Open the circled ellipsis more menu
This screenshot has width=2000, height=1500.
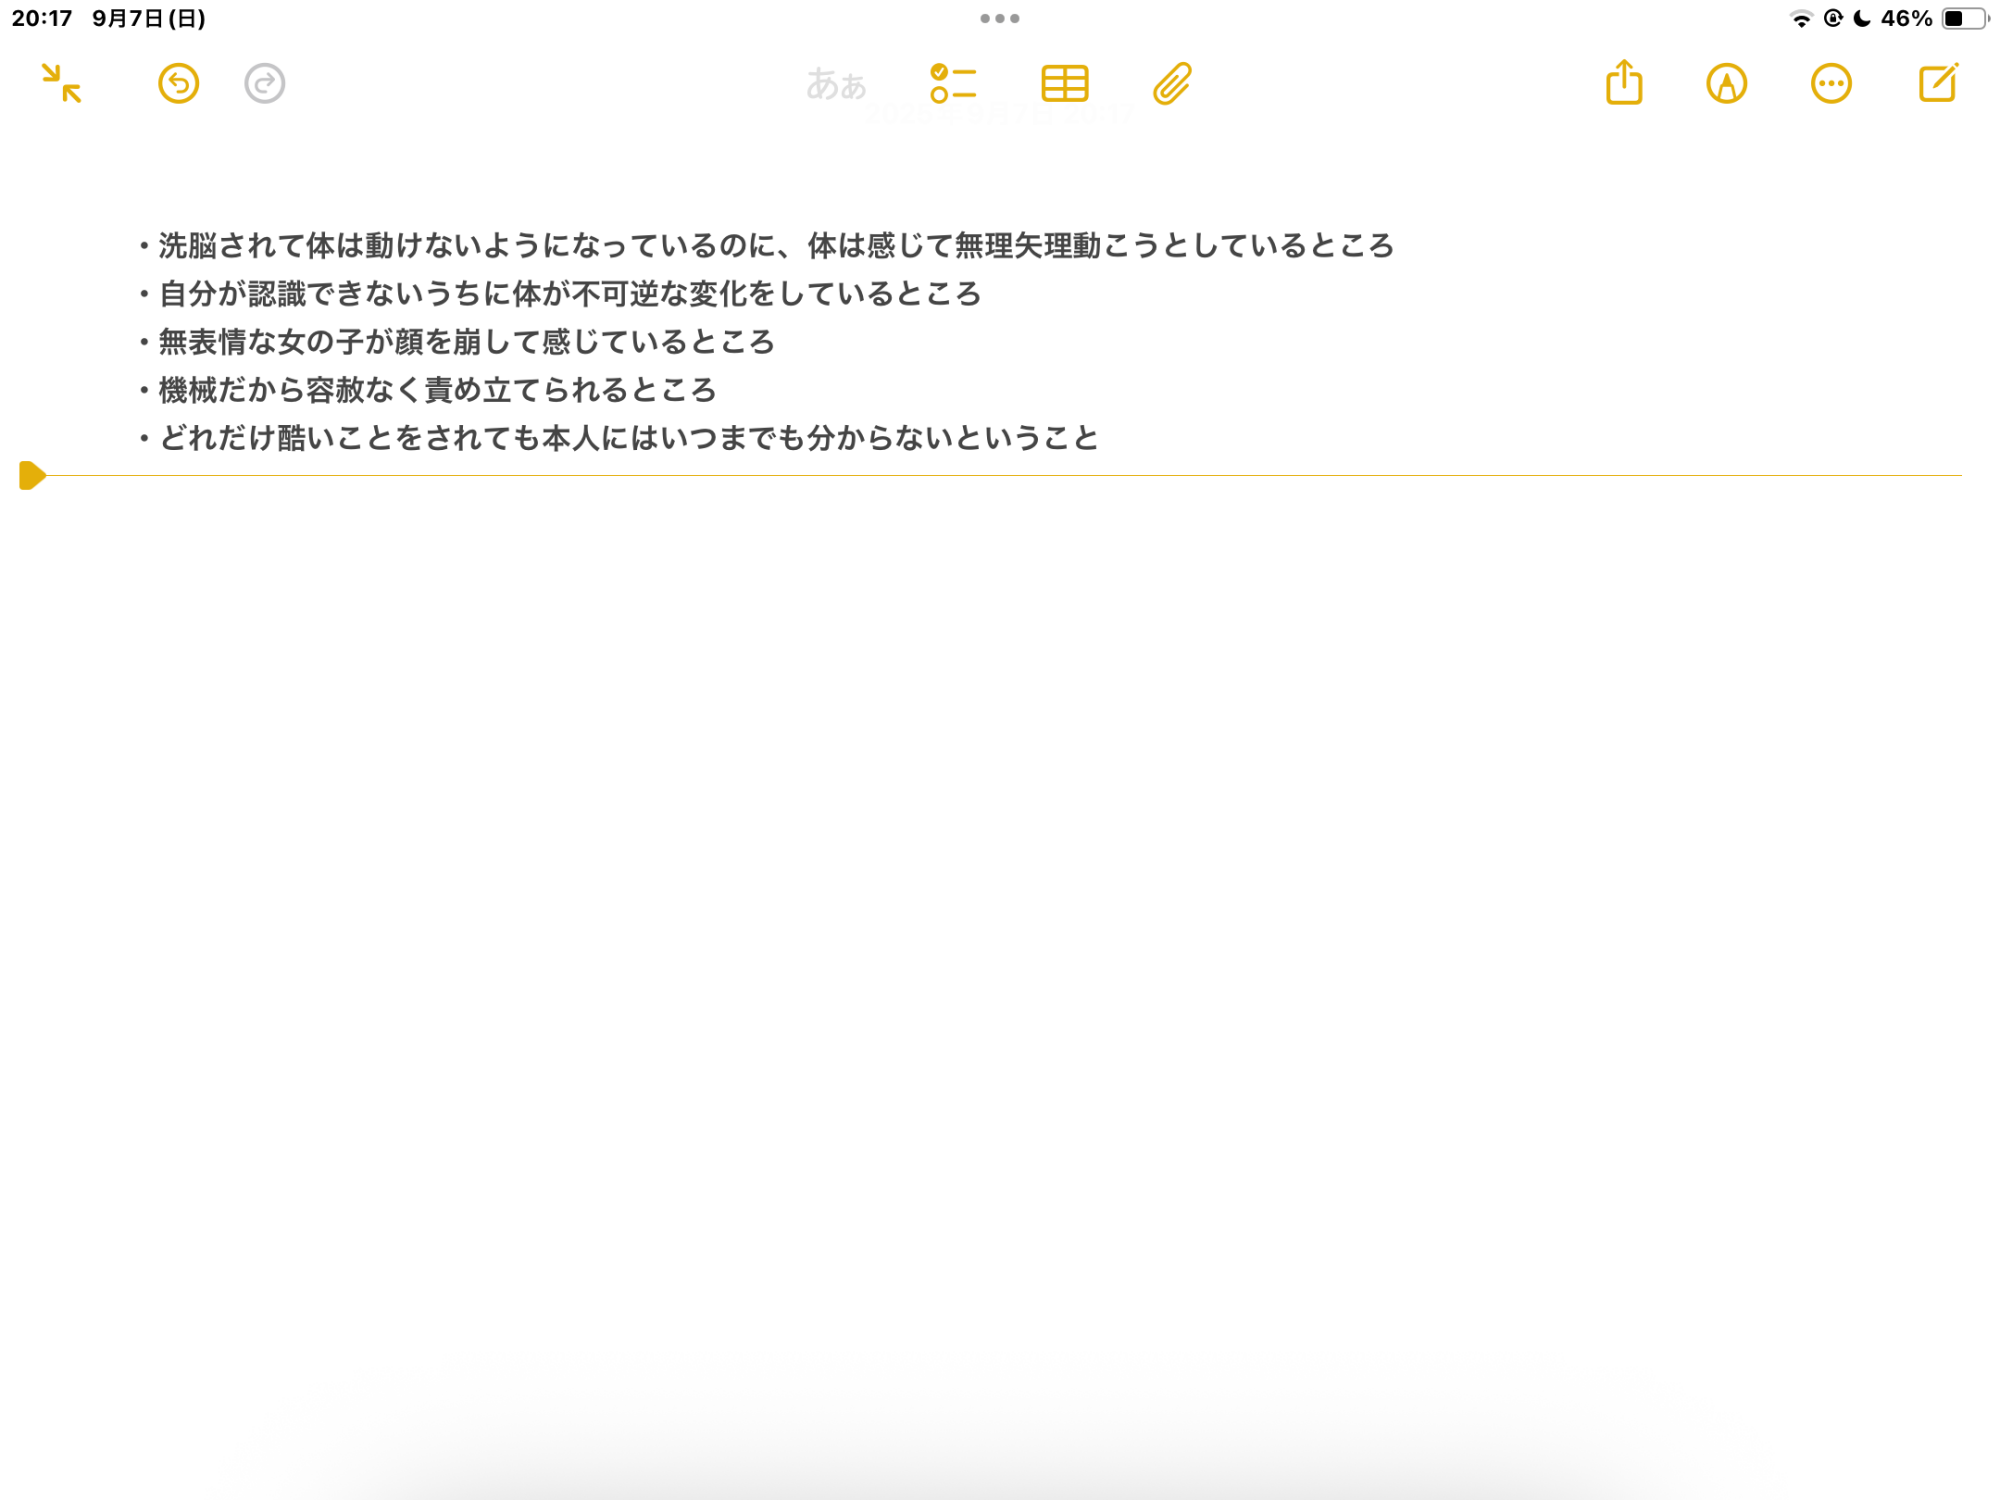1830,83
